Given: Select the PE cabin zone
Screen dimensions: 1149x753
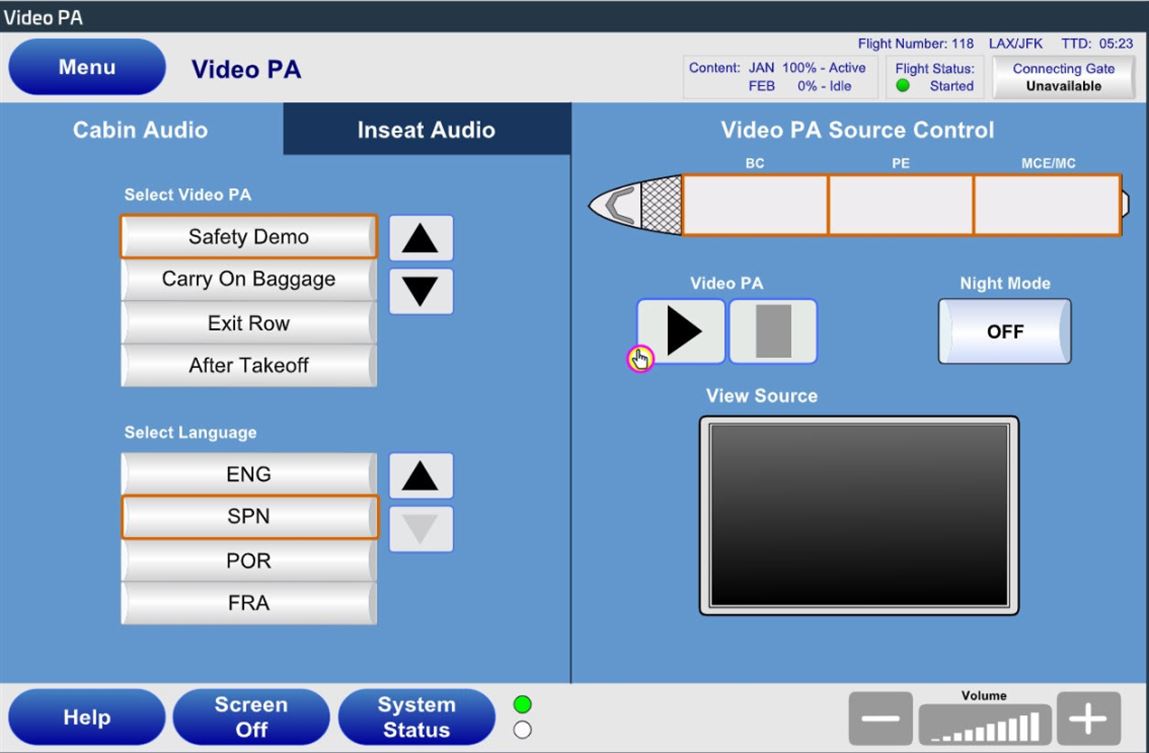Looking at the screenshot, I should (x=900, y=205).
